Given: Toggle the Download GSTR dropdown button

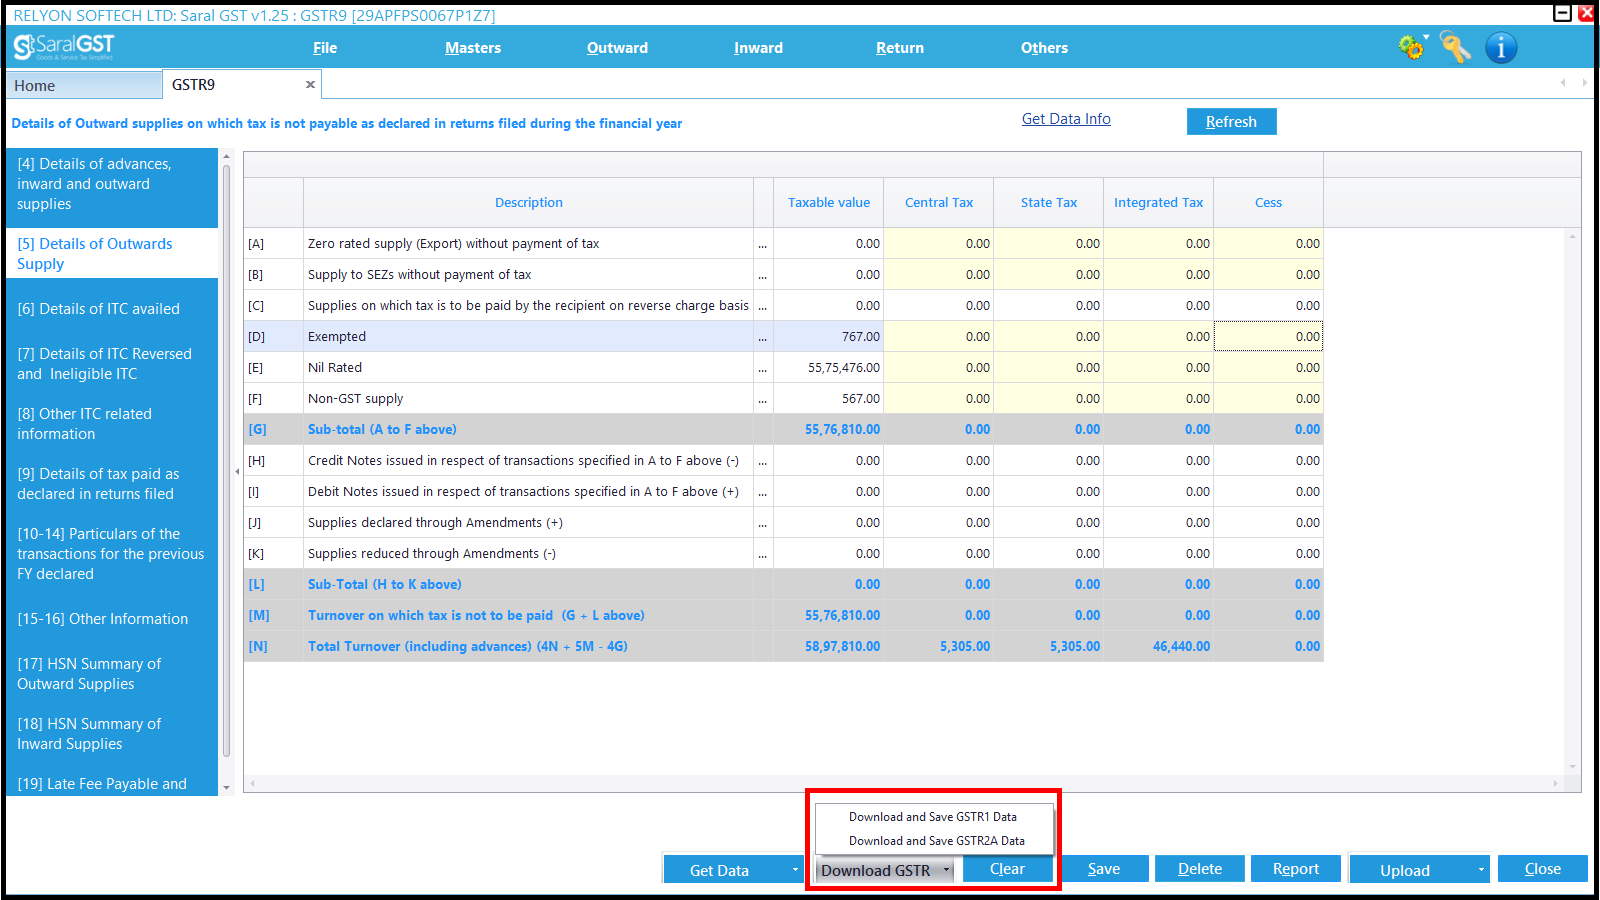Looking at the screenshot, I should 885,870.
